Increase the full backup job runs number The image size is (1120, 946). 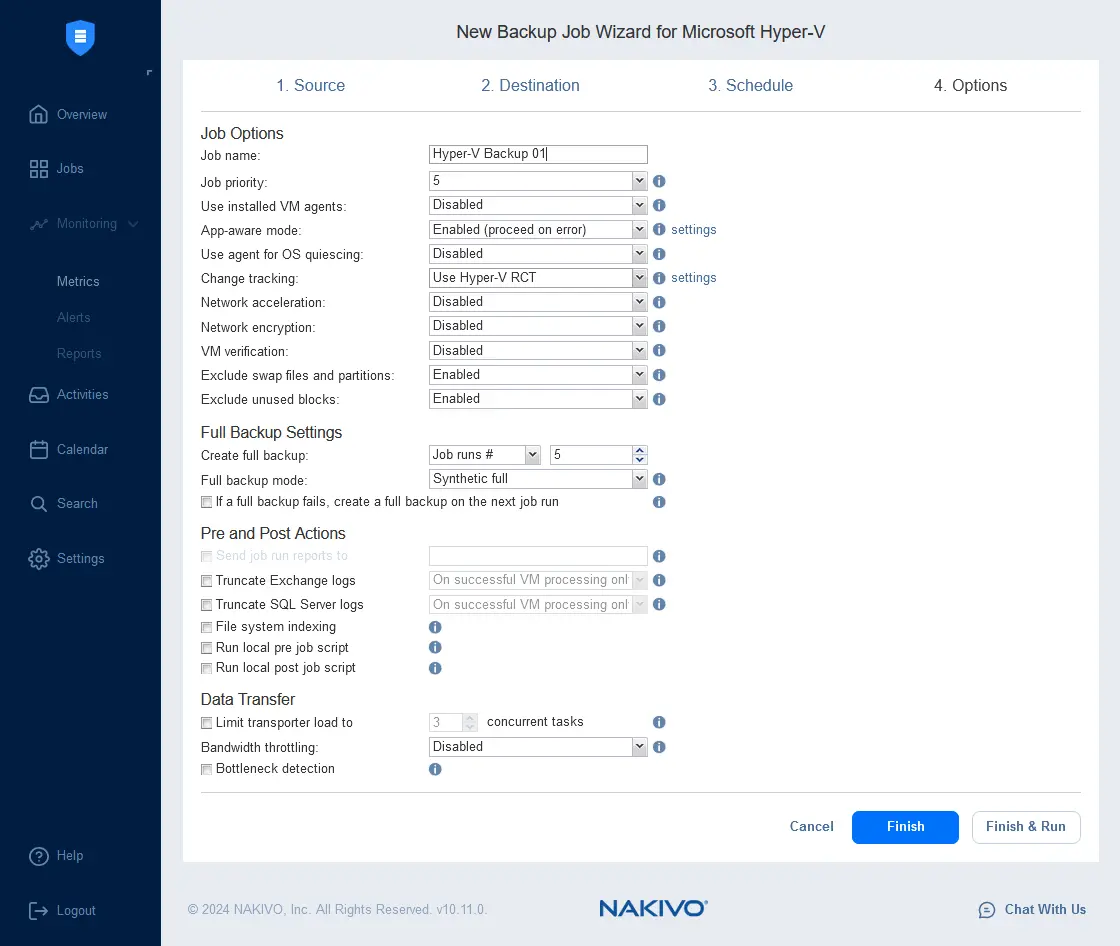(x=640, y=450)
